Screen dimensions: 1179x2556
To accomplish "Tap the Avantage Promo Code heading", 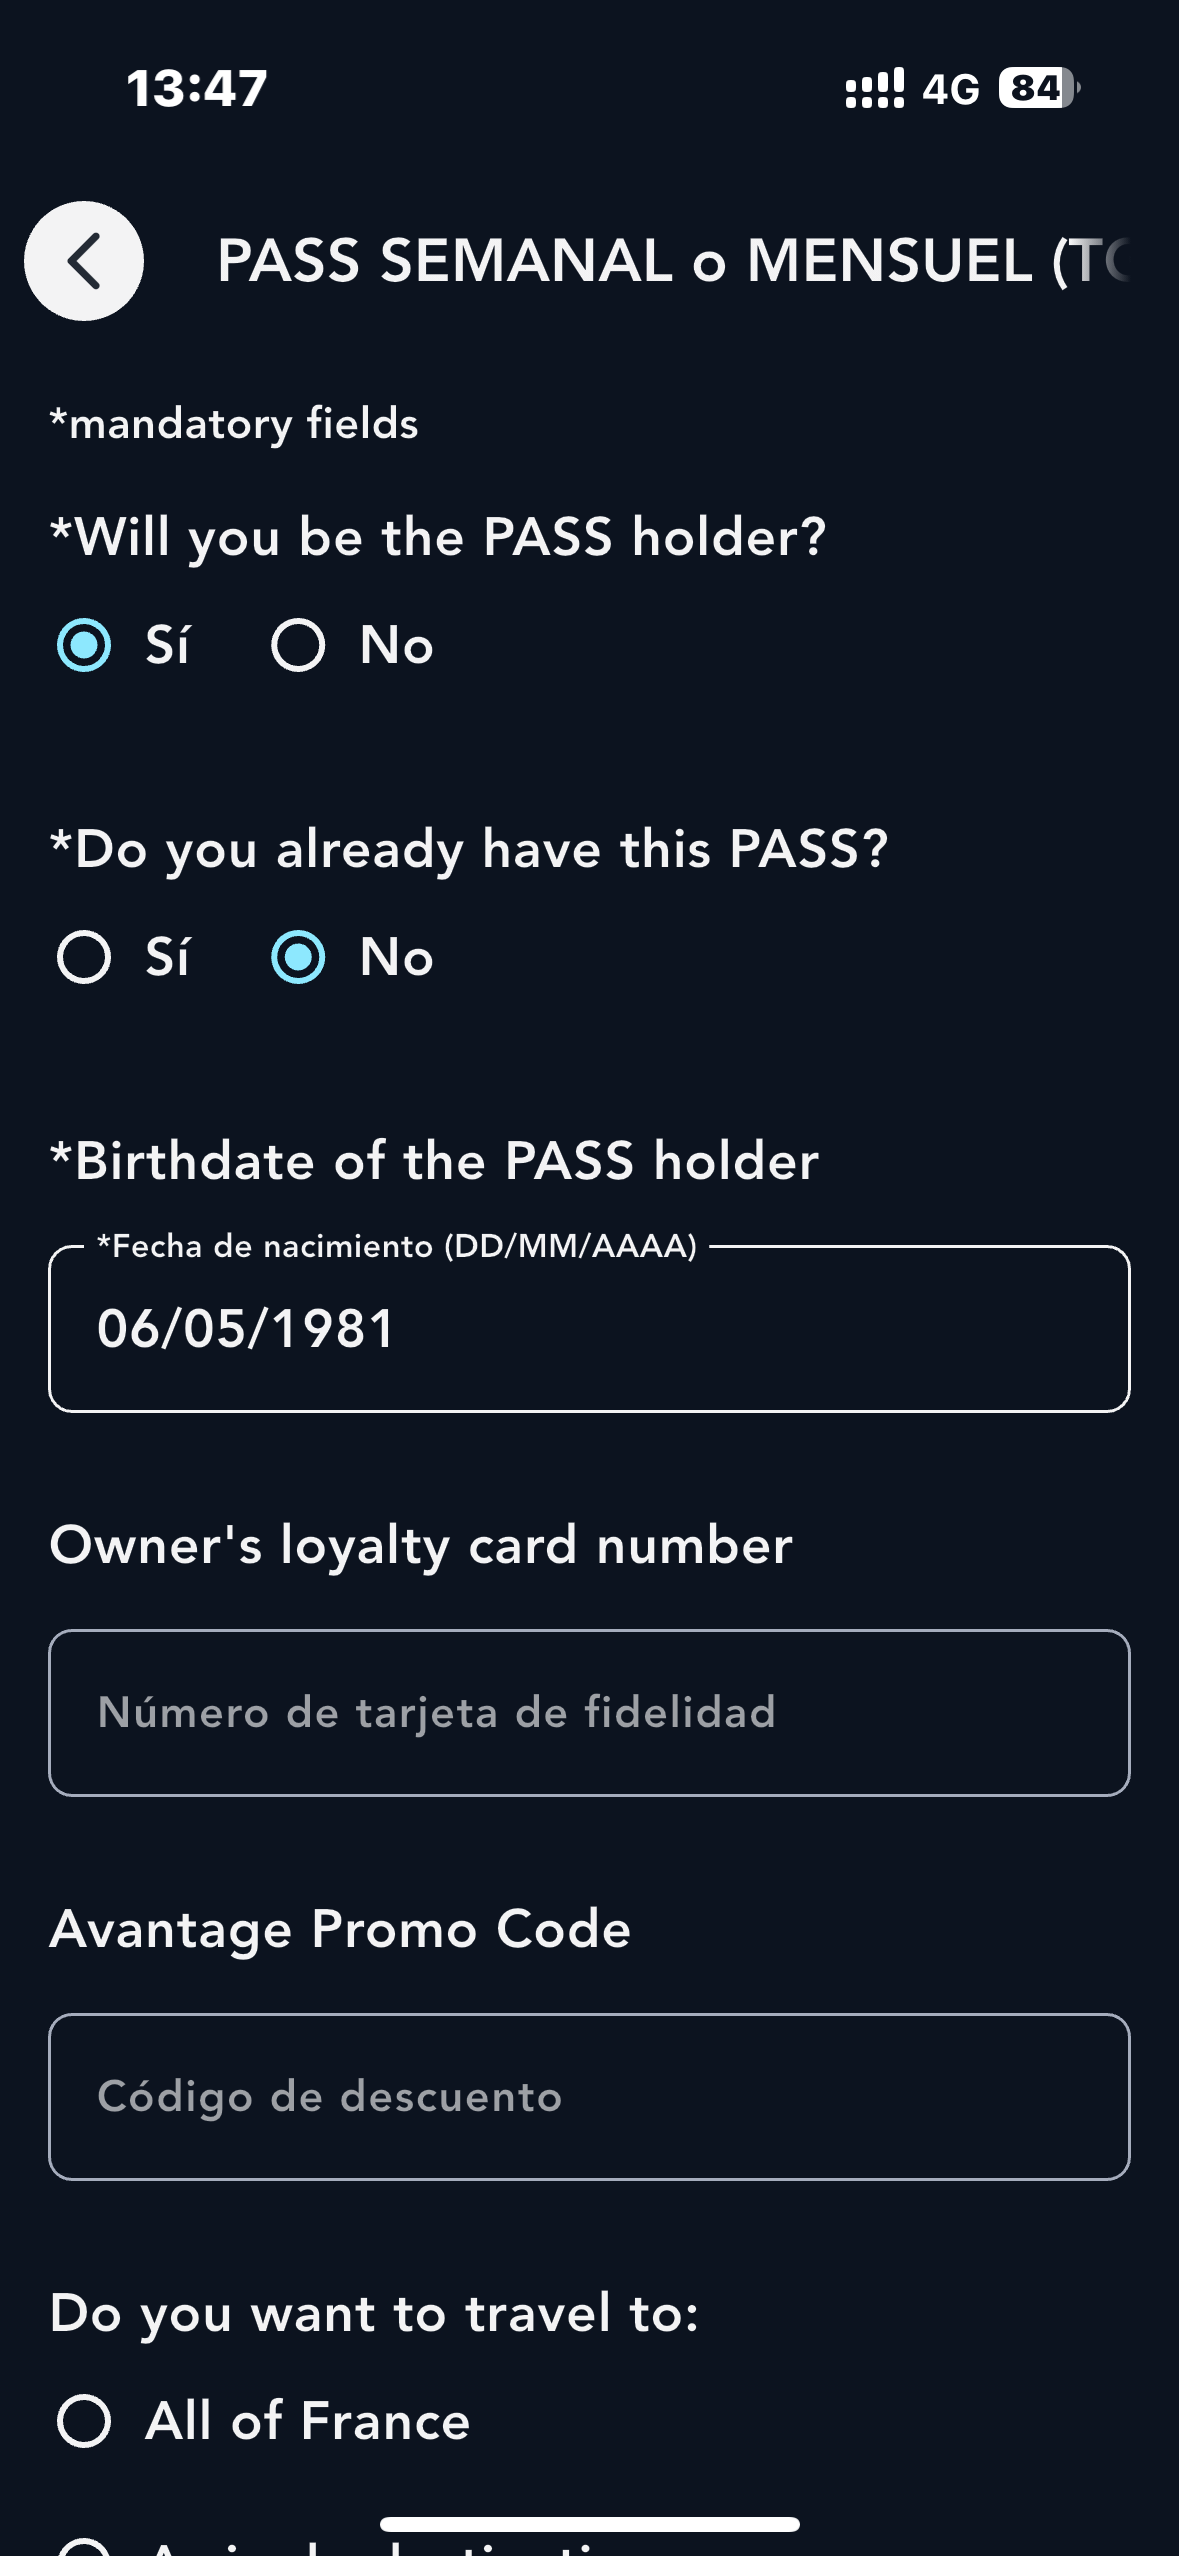I will click(340, 1929).
